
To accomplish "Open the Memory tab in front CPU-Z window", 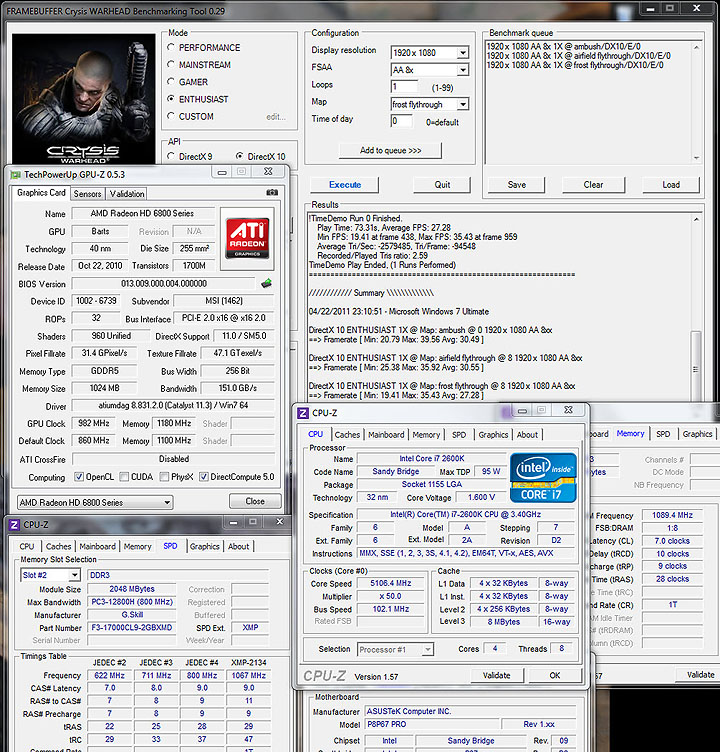I will tap(426, 435).
